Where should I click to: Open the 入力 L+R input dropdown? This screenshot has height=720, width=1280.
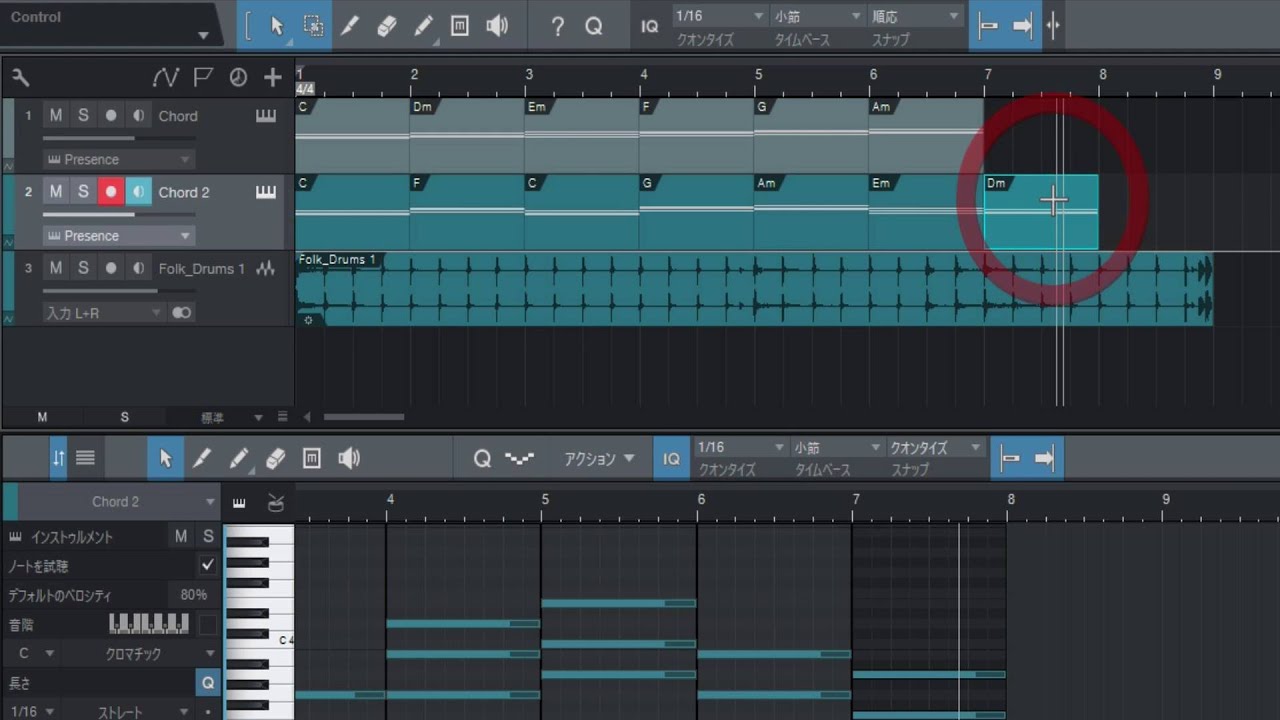[103, 313]
